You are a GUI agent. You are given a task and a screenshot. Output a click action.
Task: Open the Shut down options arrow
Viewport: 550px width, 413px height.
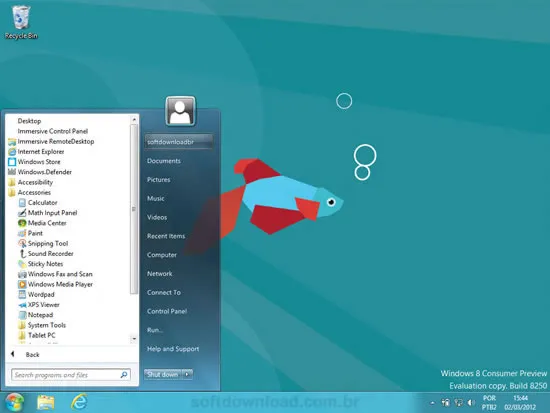[x=187, y=374]
